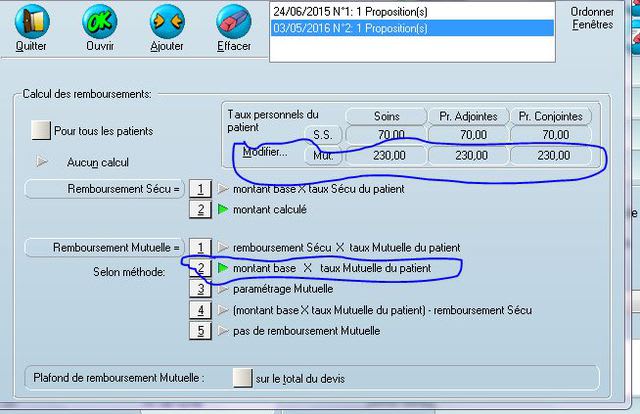The image size is (640, 414).
Task: Open the Ordonner Fenêtres menu
Action: 593,19
